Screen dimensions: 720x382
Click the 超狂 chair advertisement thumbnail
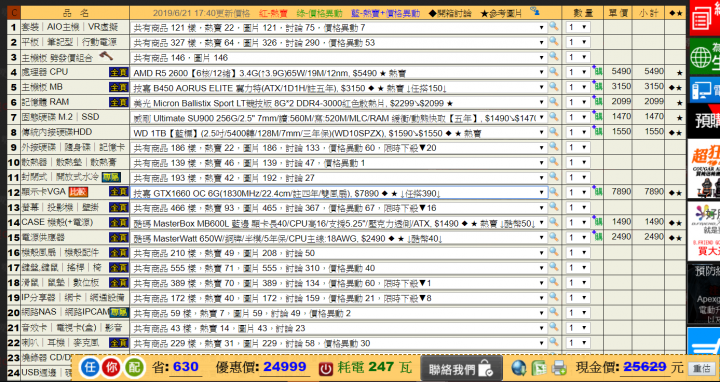tap(703, 168)
